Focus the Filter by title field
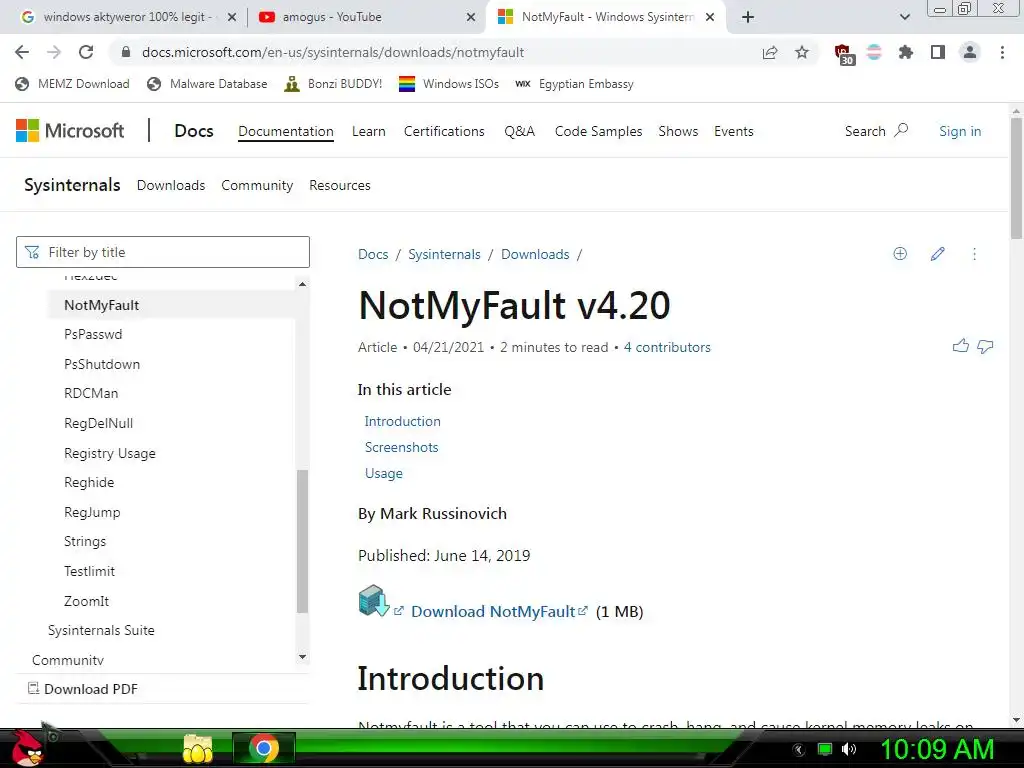This screenshot has height=768, width=1024. point(163,252)
